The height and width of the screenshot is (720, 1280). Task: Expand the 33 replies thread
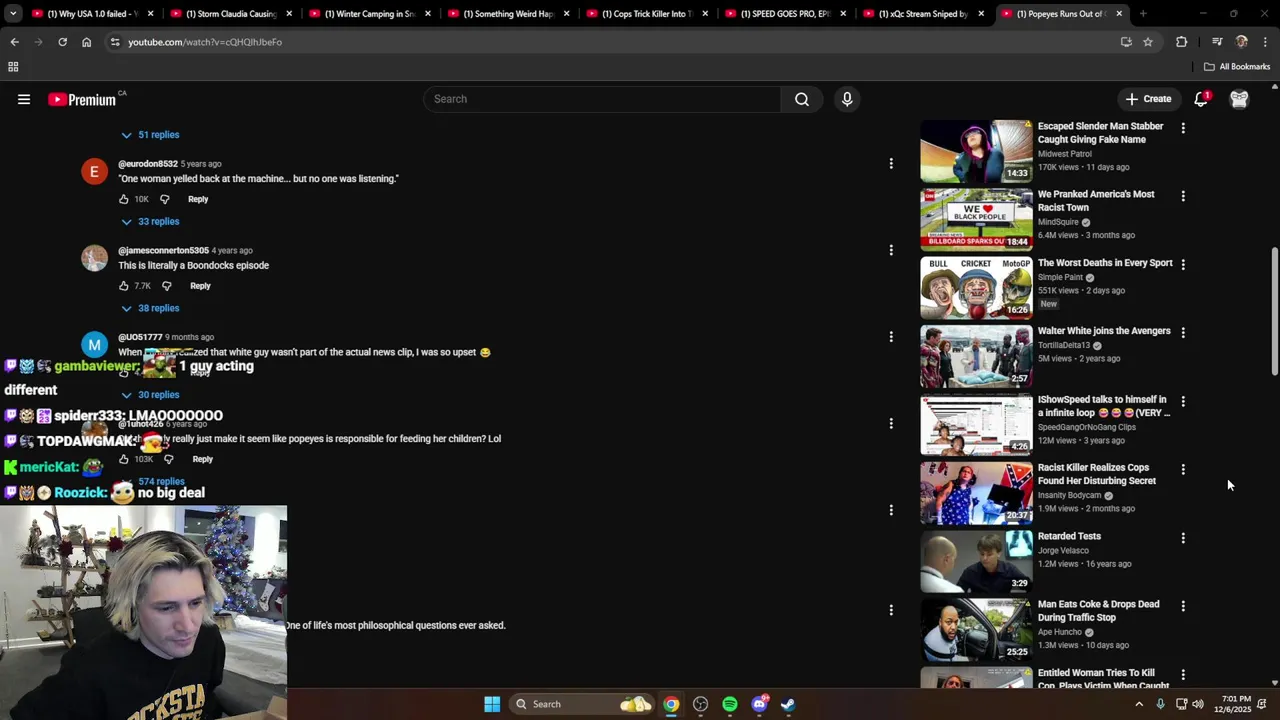150,222
